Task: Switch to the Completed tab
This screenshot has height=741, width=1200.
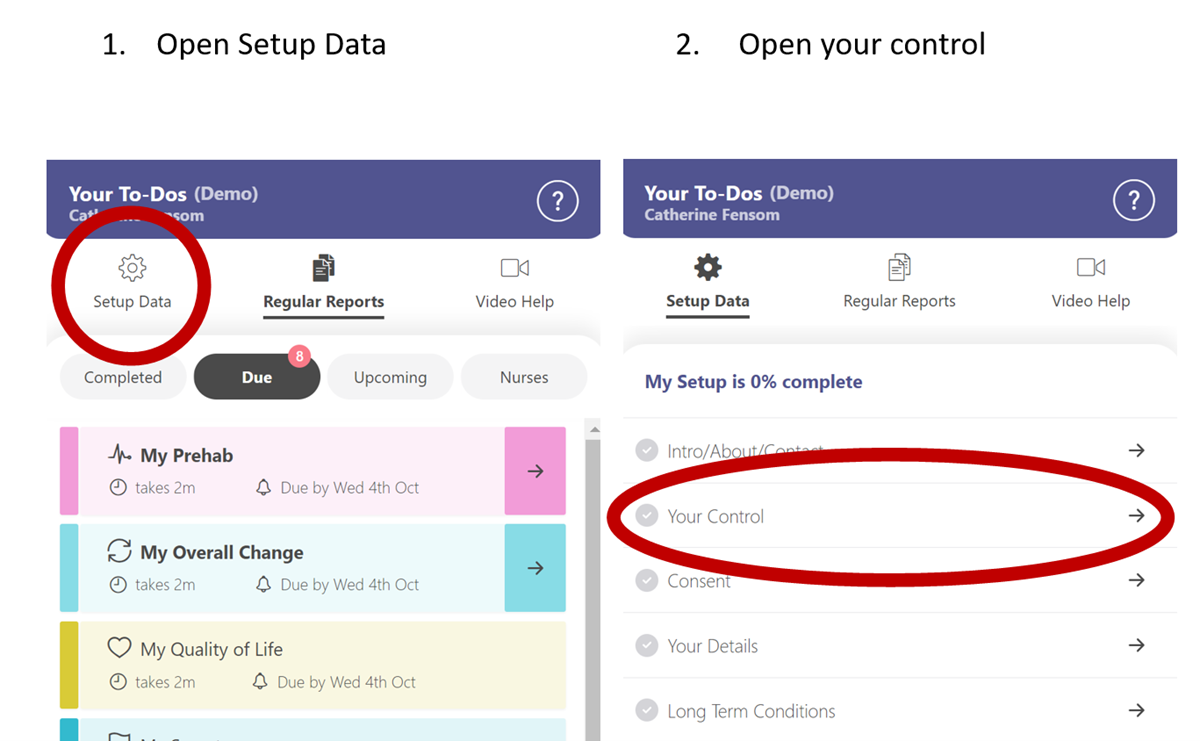Action: point(123,377)
